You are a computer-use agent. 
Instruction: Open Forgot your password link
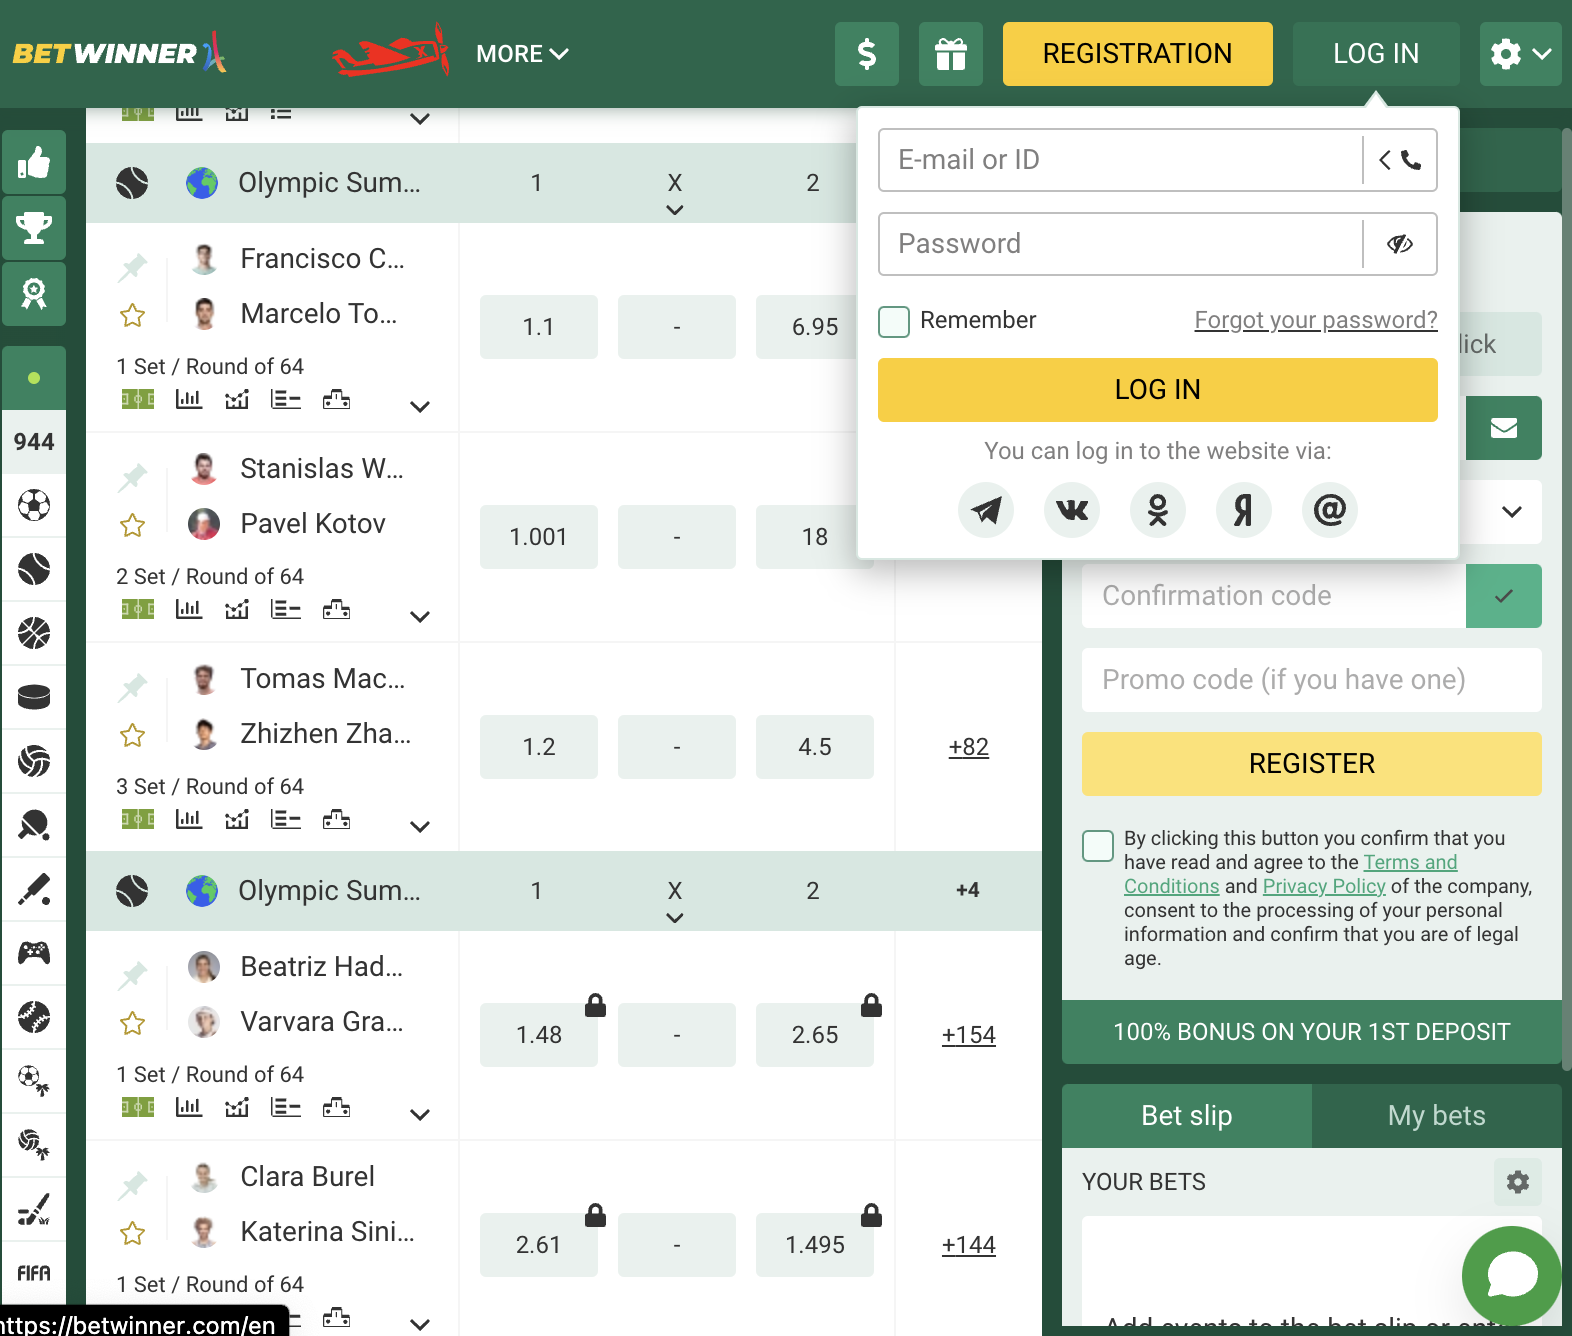pyautogui.click(x=1315, y=320)
